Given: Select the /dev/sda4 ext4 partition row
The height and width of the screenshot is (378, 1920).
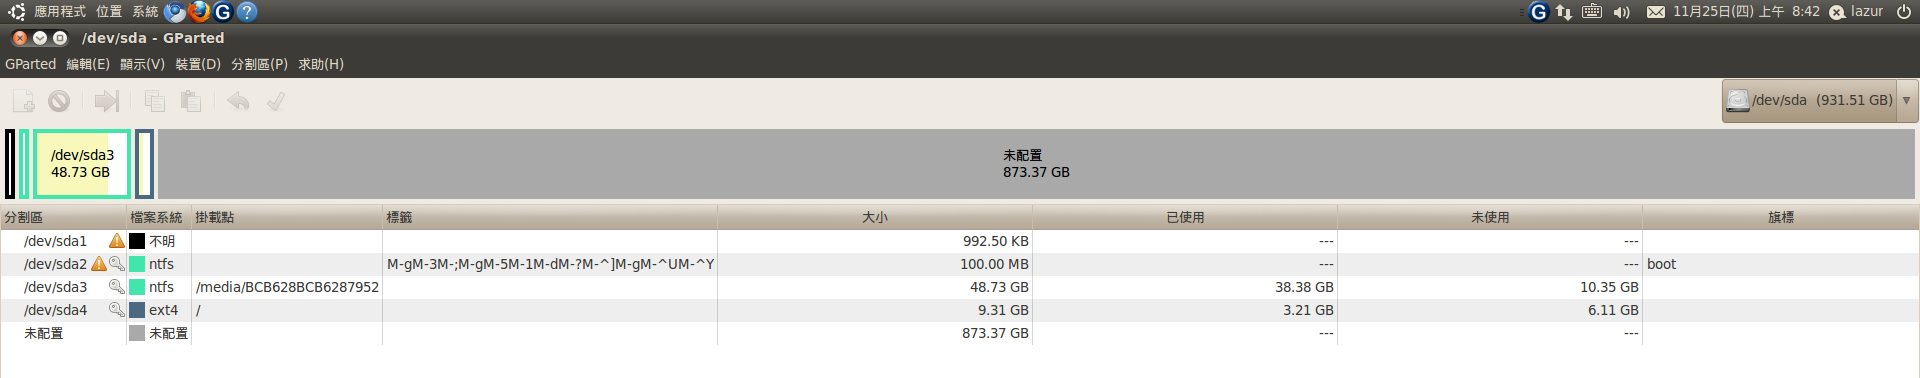Looking at the screenshot, I should coord(959,310).
